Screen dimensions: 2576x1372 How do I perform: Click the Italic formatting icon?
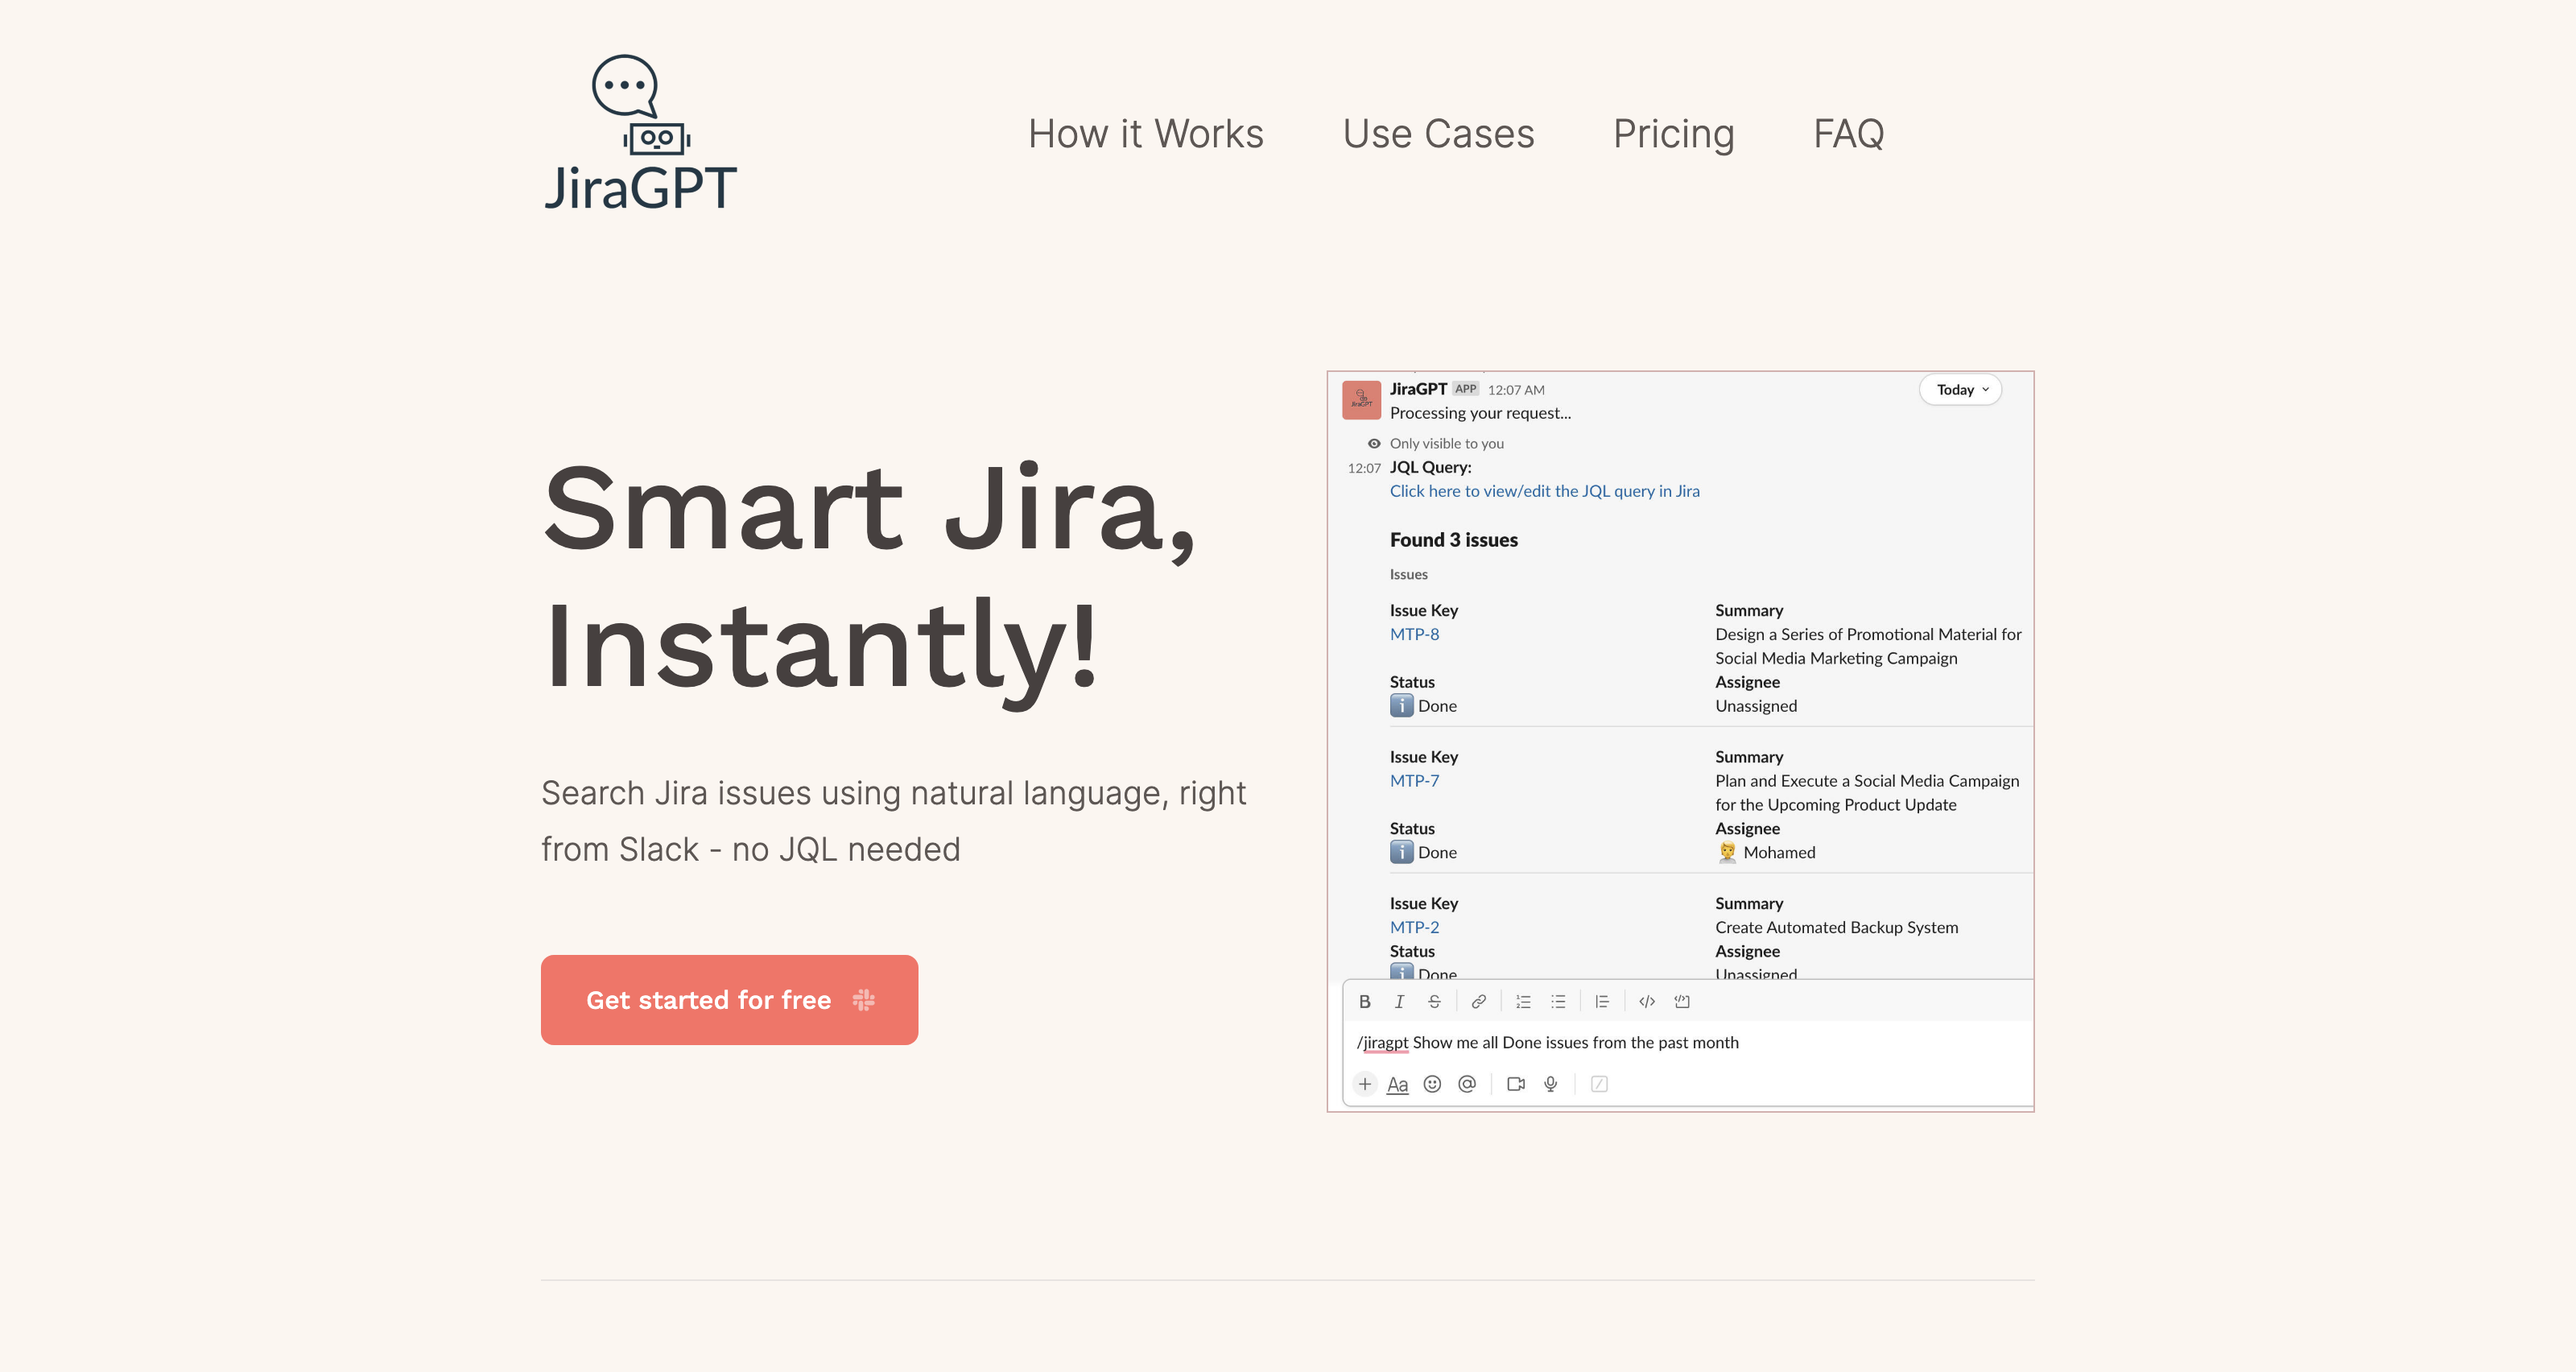(x=1399, y=1001)
